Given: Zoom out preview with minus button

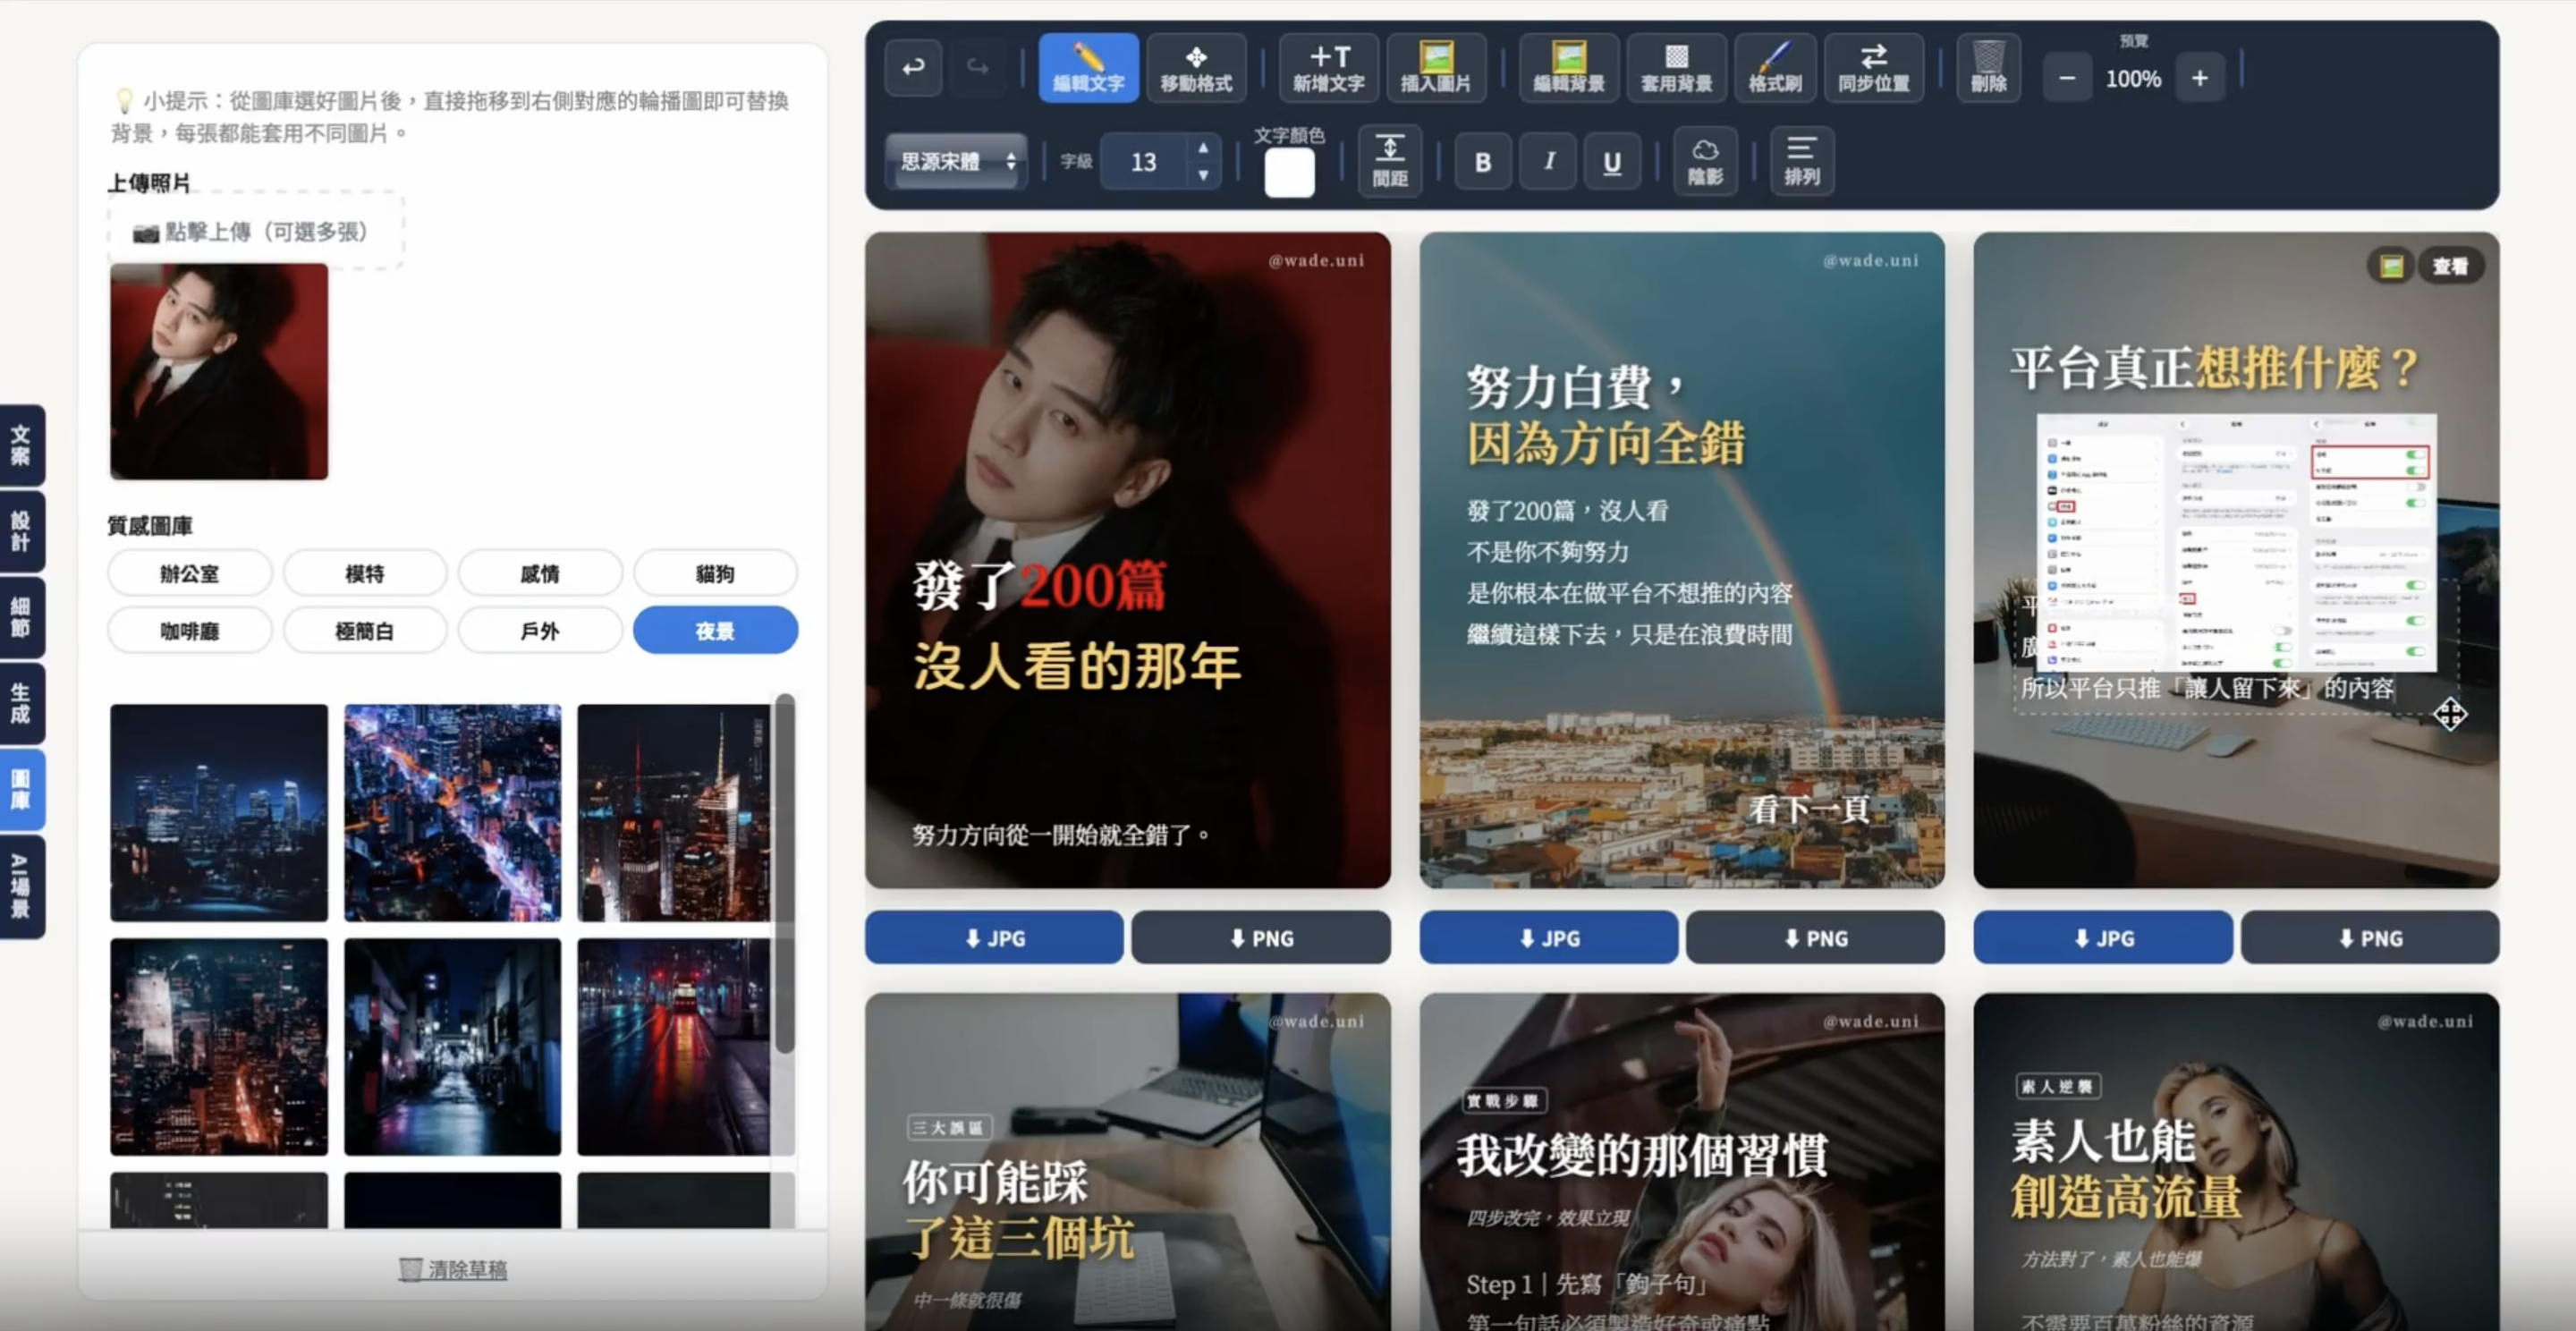Looking at the screenshot, I should click(2067, 78).
